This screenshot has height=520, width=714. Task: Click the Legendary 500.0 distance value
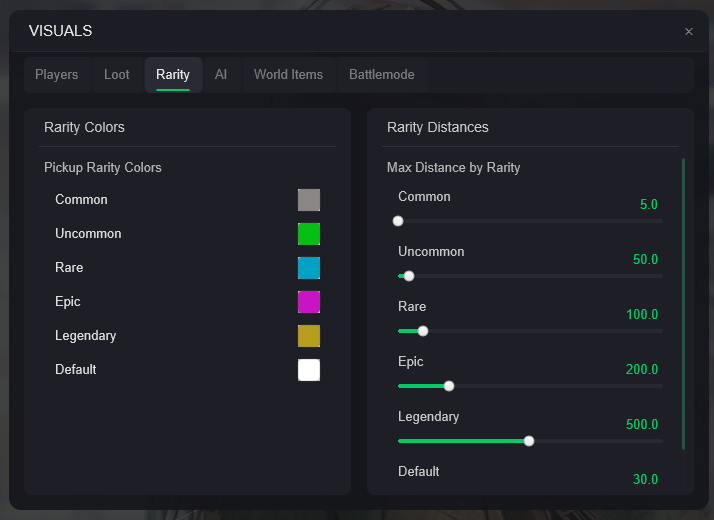(x=642, y=424)
